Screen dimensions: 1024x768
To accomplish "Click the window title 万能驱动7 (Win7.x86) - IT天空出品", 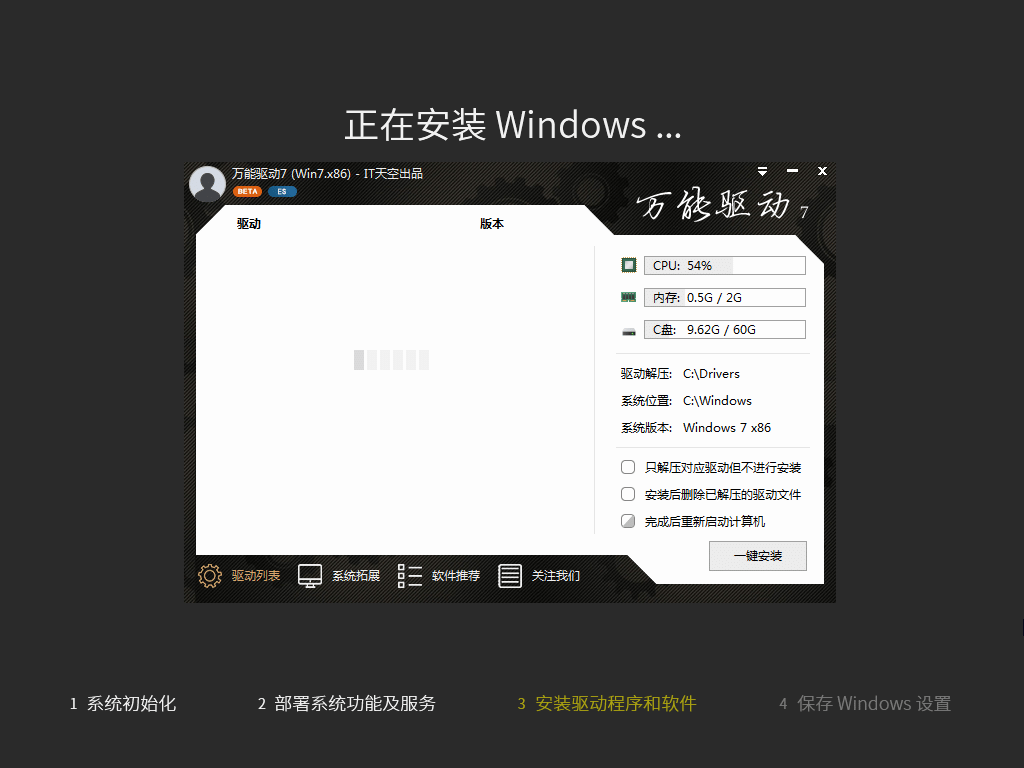I will (x=327, y=174).
